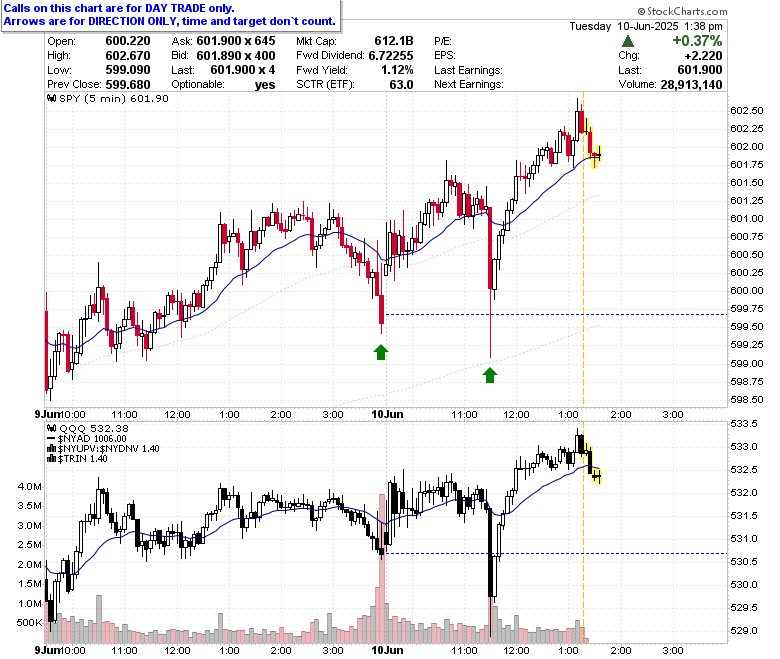Viewport: 780px width, 659px height.
Task: Select the $NYAD 1006.00 legend entry
Action: (92, 439)
